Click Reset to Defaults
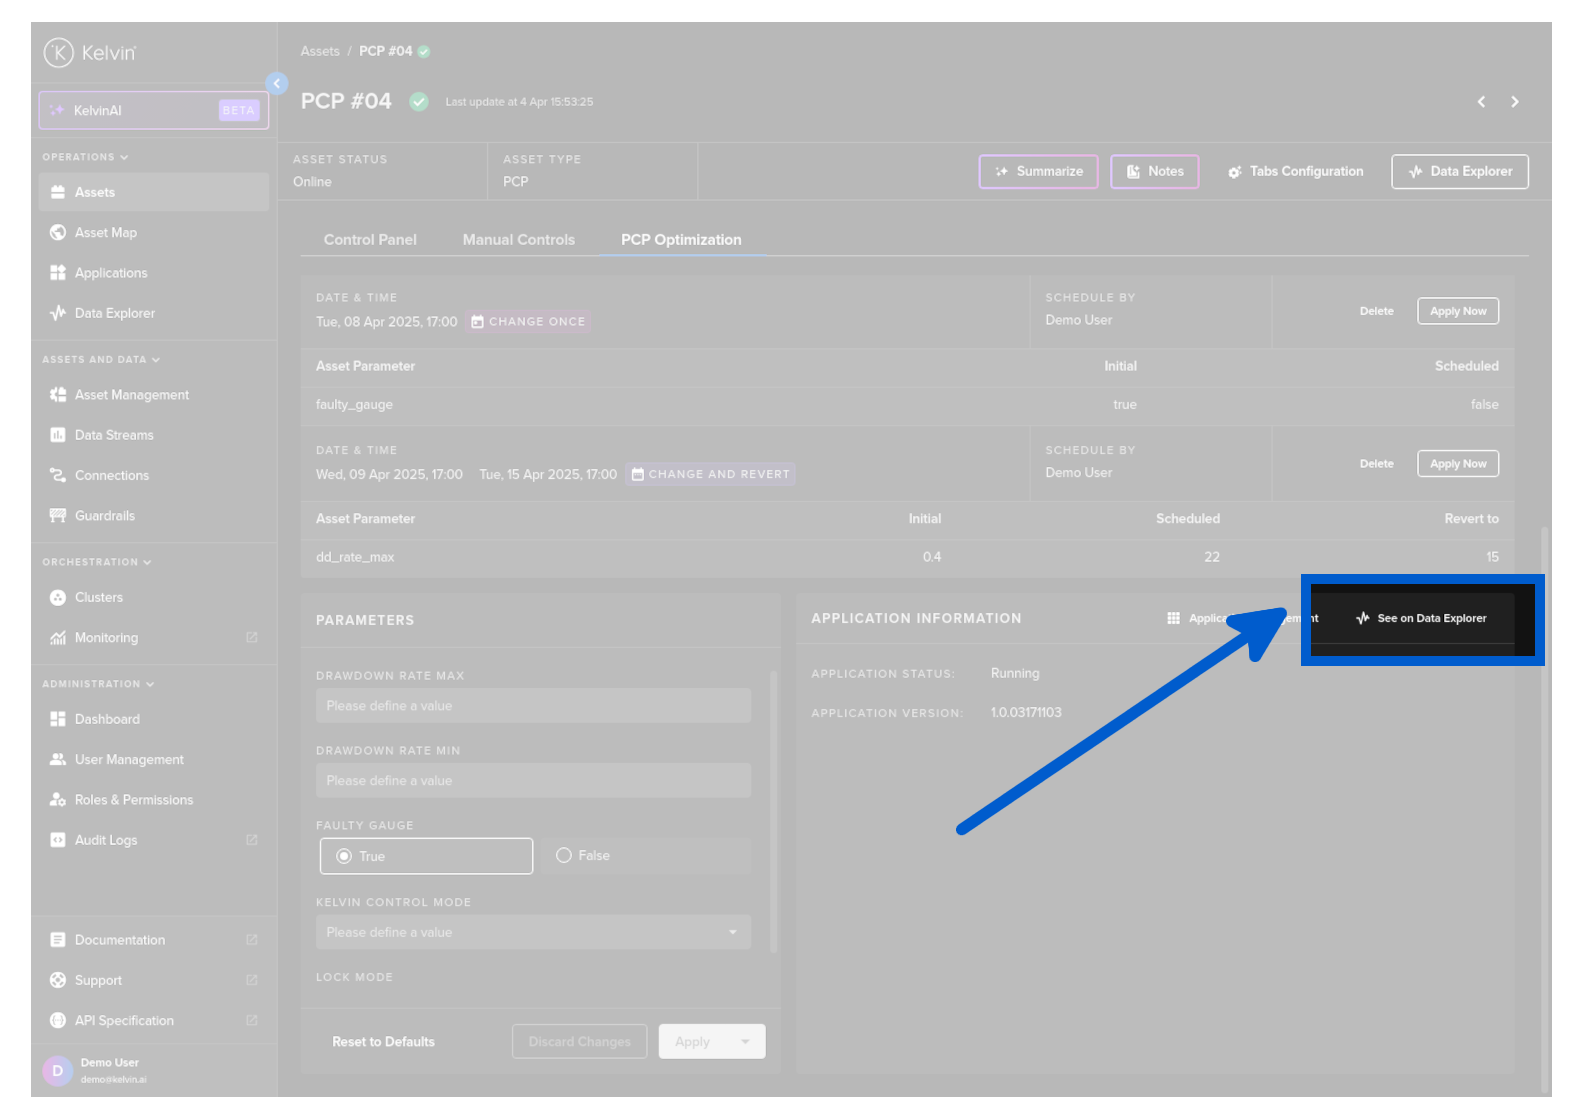1584x1120 pixels. [x=383, y=1042]
